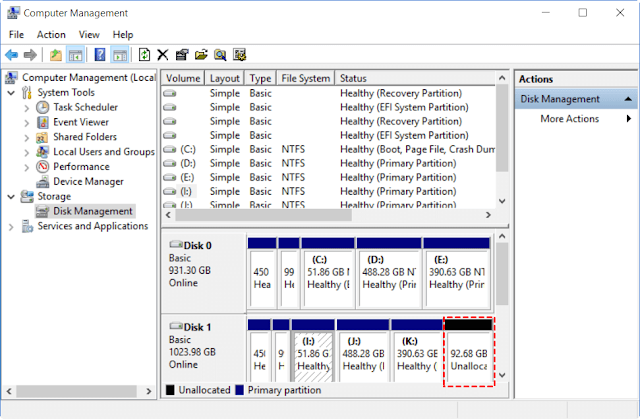Select Disk 1 (J:) 488.28 GB partition
The image size is (640, 419).
(363, 352)
